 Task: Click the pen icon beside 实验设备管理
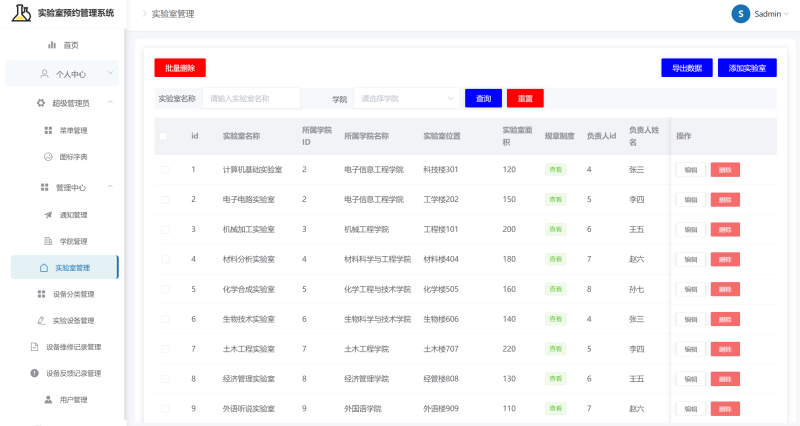pyautogui.click(x=41, y=320)
